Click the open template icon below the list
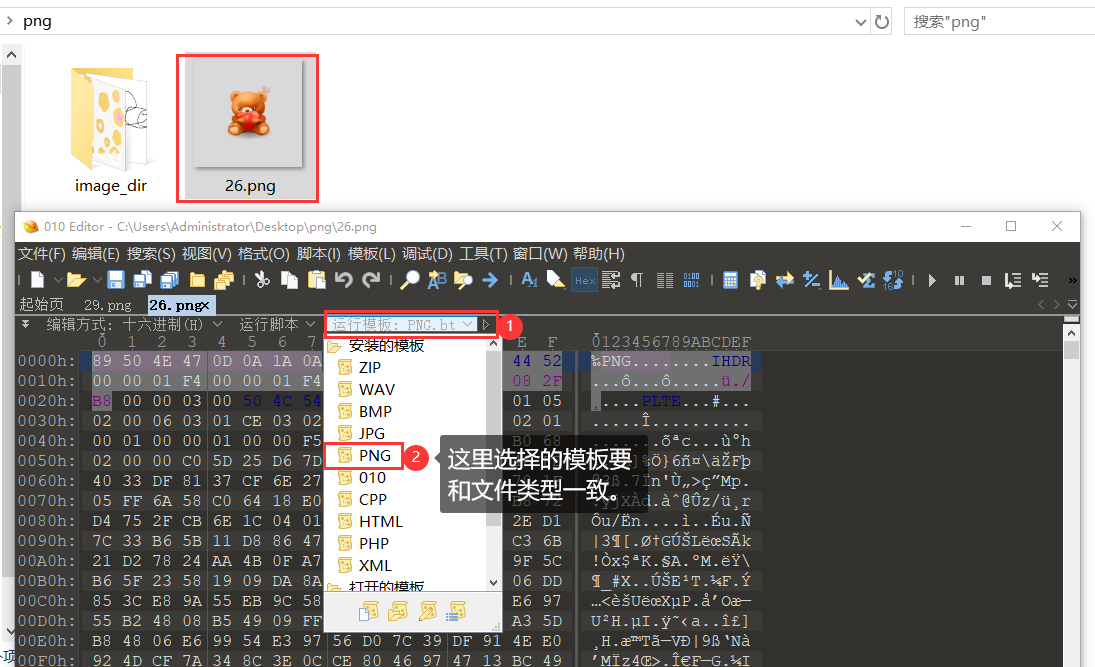This screenshot has width=1095, height=667. click(x=398, y=611)
